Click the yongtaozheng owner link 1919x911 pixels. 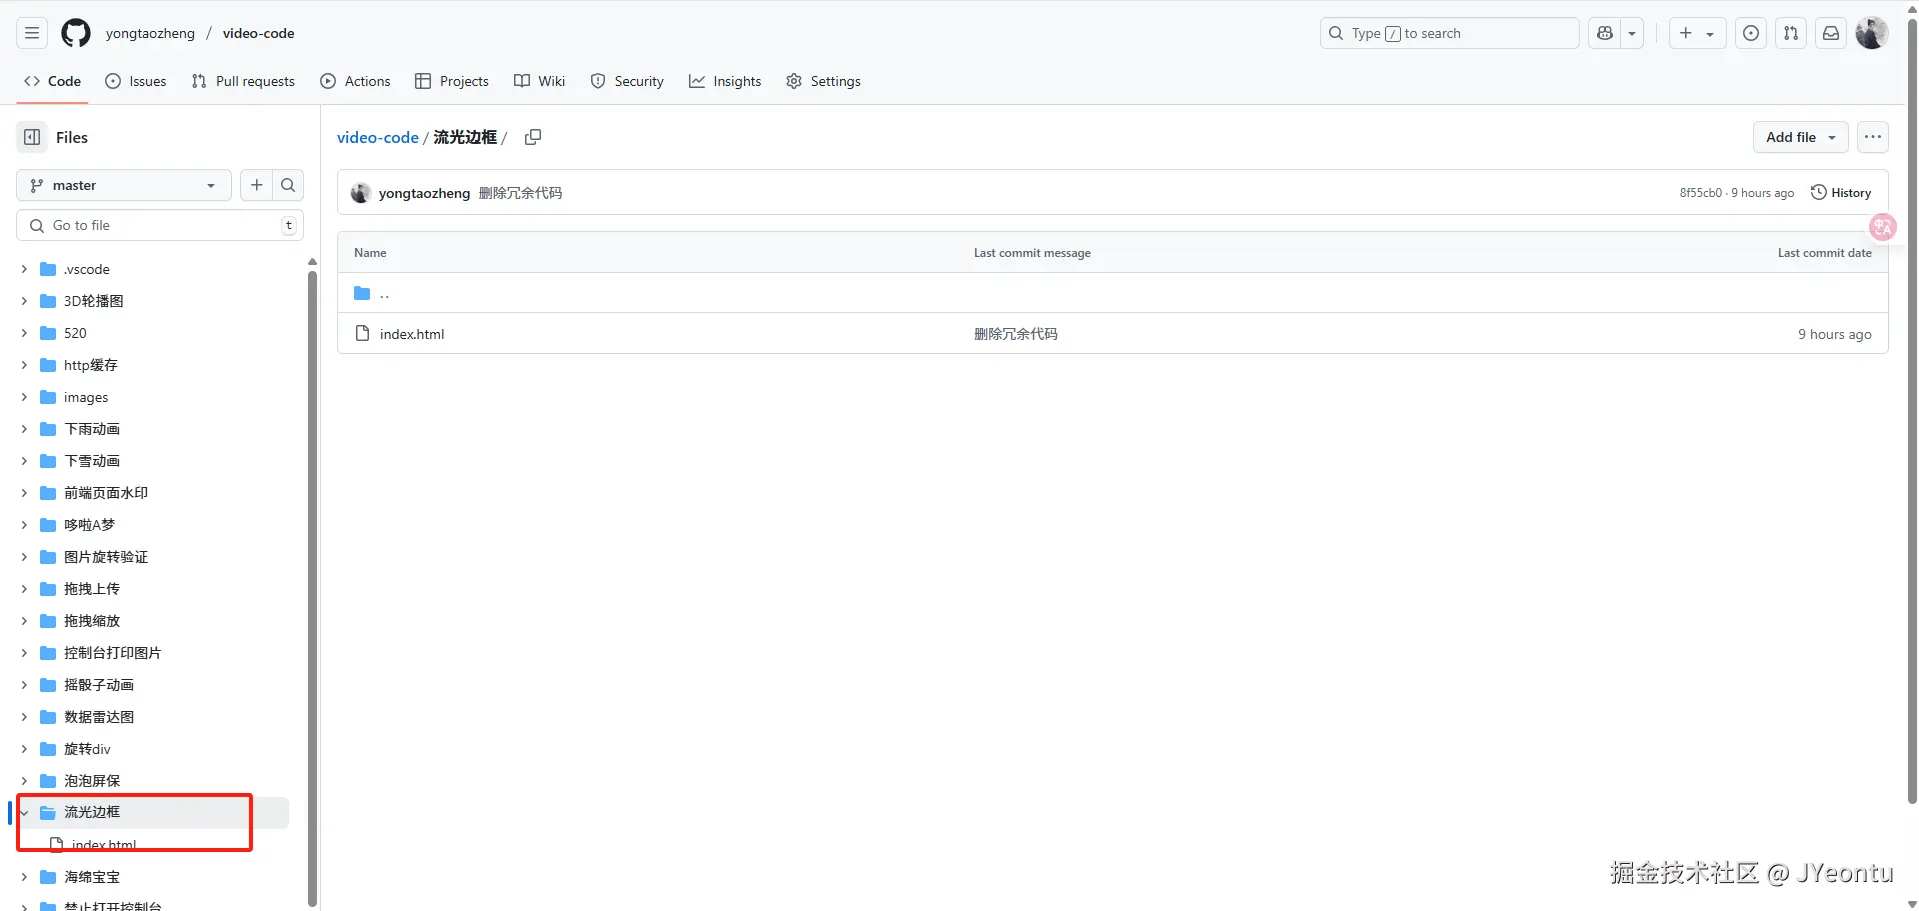[150, 33]
